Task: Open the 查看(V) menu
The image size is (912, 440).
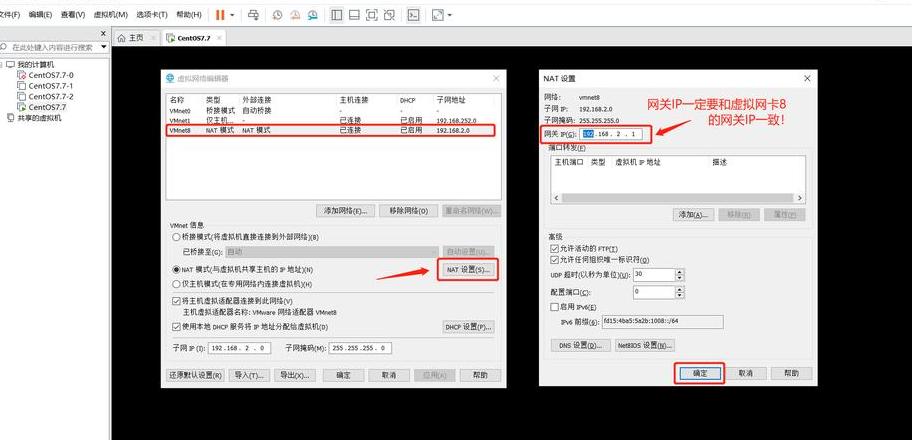Action: pos(73,15)
